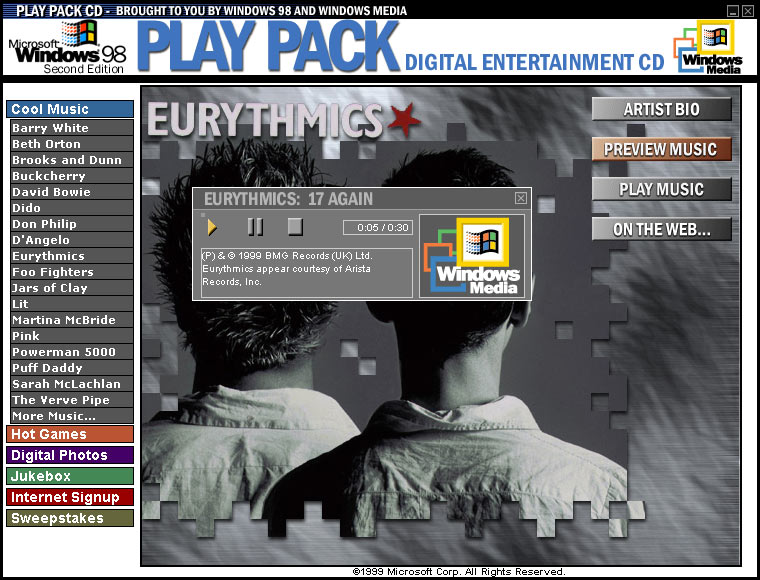Click the Eurythmics title with red star

(284, 119)
